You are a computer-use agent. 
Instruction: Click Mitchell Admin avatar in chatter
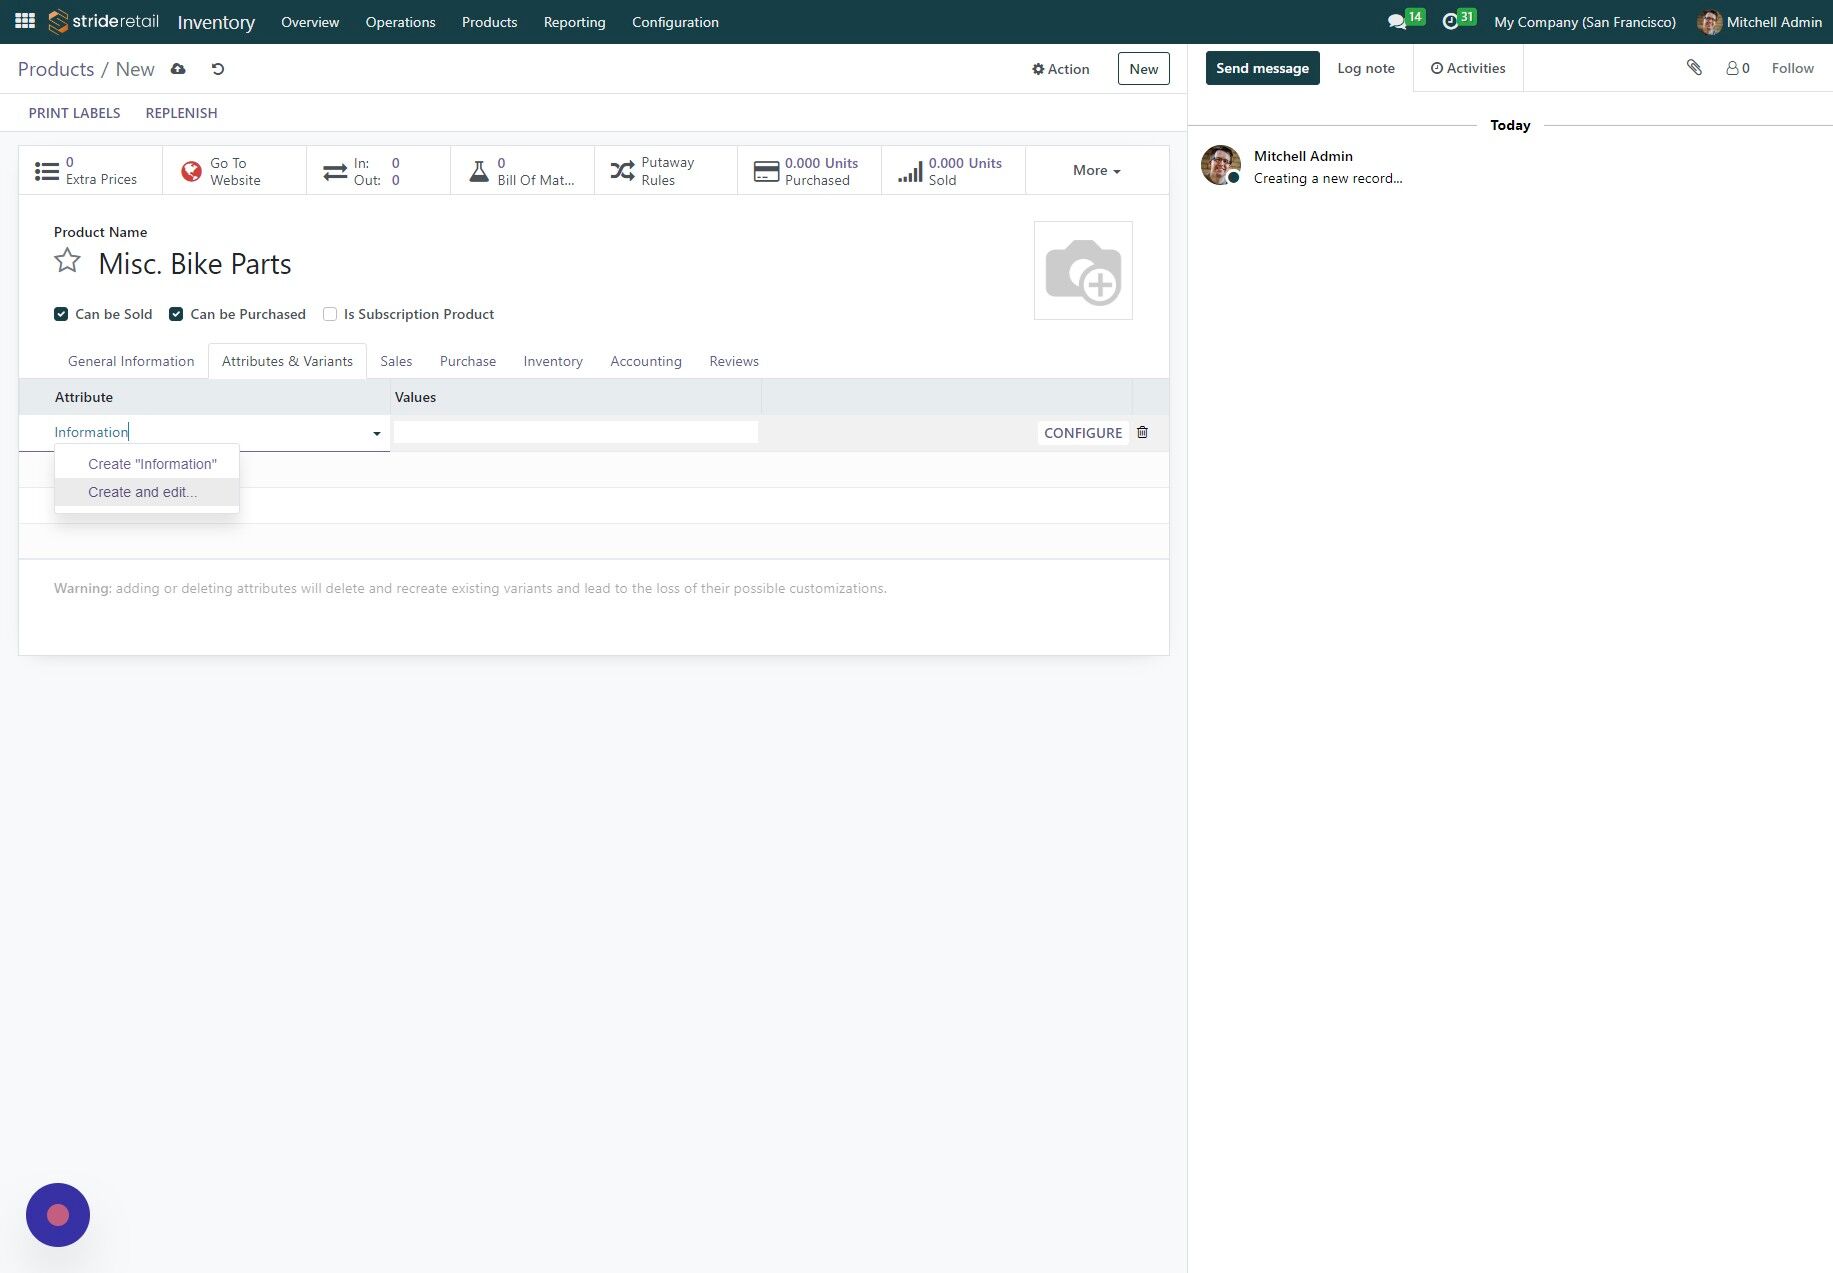tap(1220, 165)
